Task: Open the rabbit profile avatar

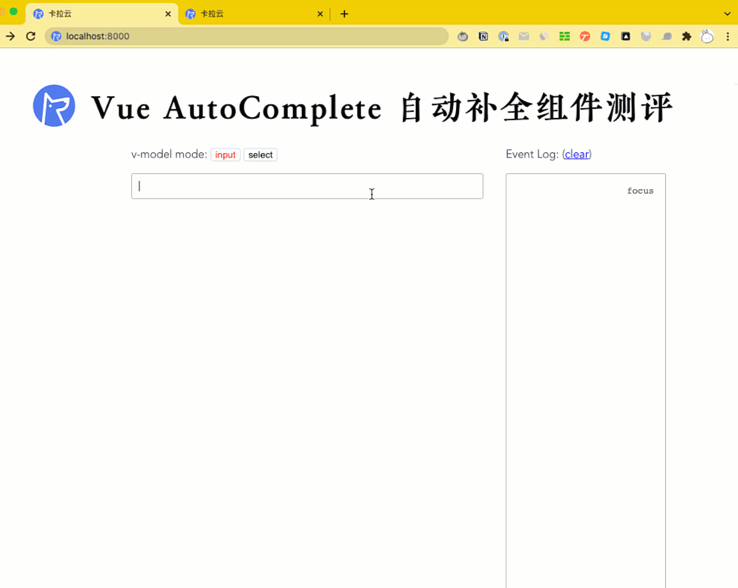Action: (707, 36)
